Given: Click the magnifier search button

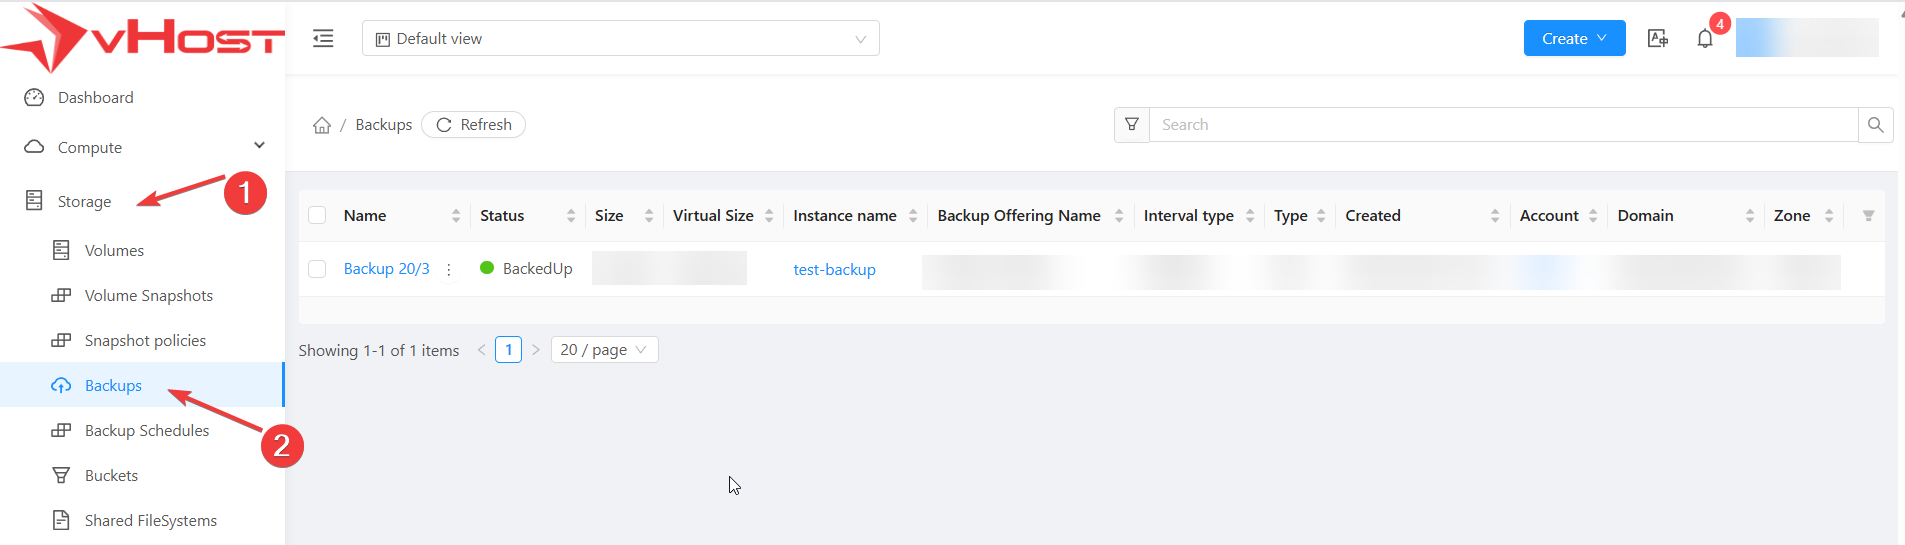Looking at the screenshot, I should pyautogui.click(x=1875, y=124).
